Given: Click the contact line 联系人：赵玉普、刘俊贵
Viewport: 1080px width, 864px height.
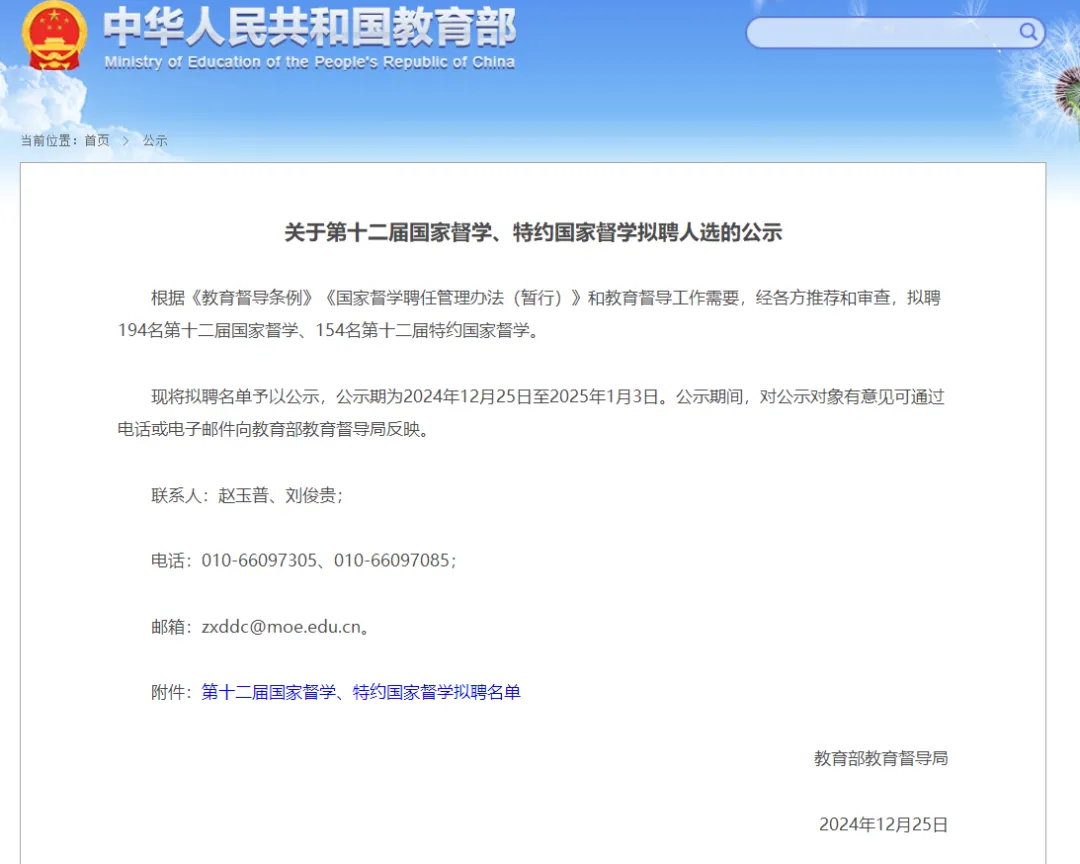Looking at the screenshot, I should [x=247, y=495].
